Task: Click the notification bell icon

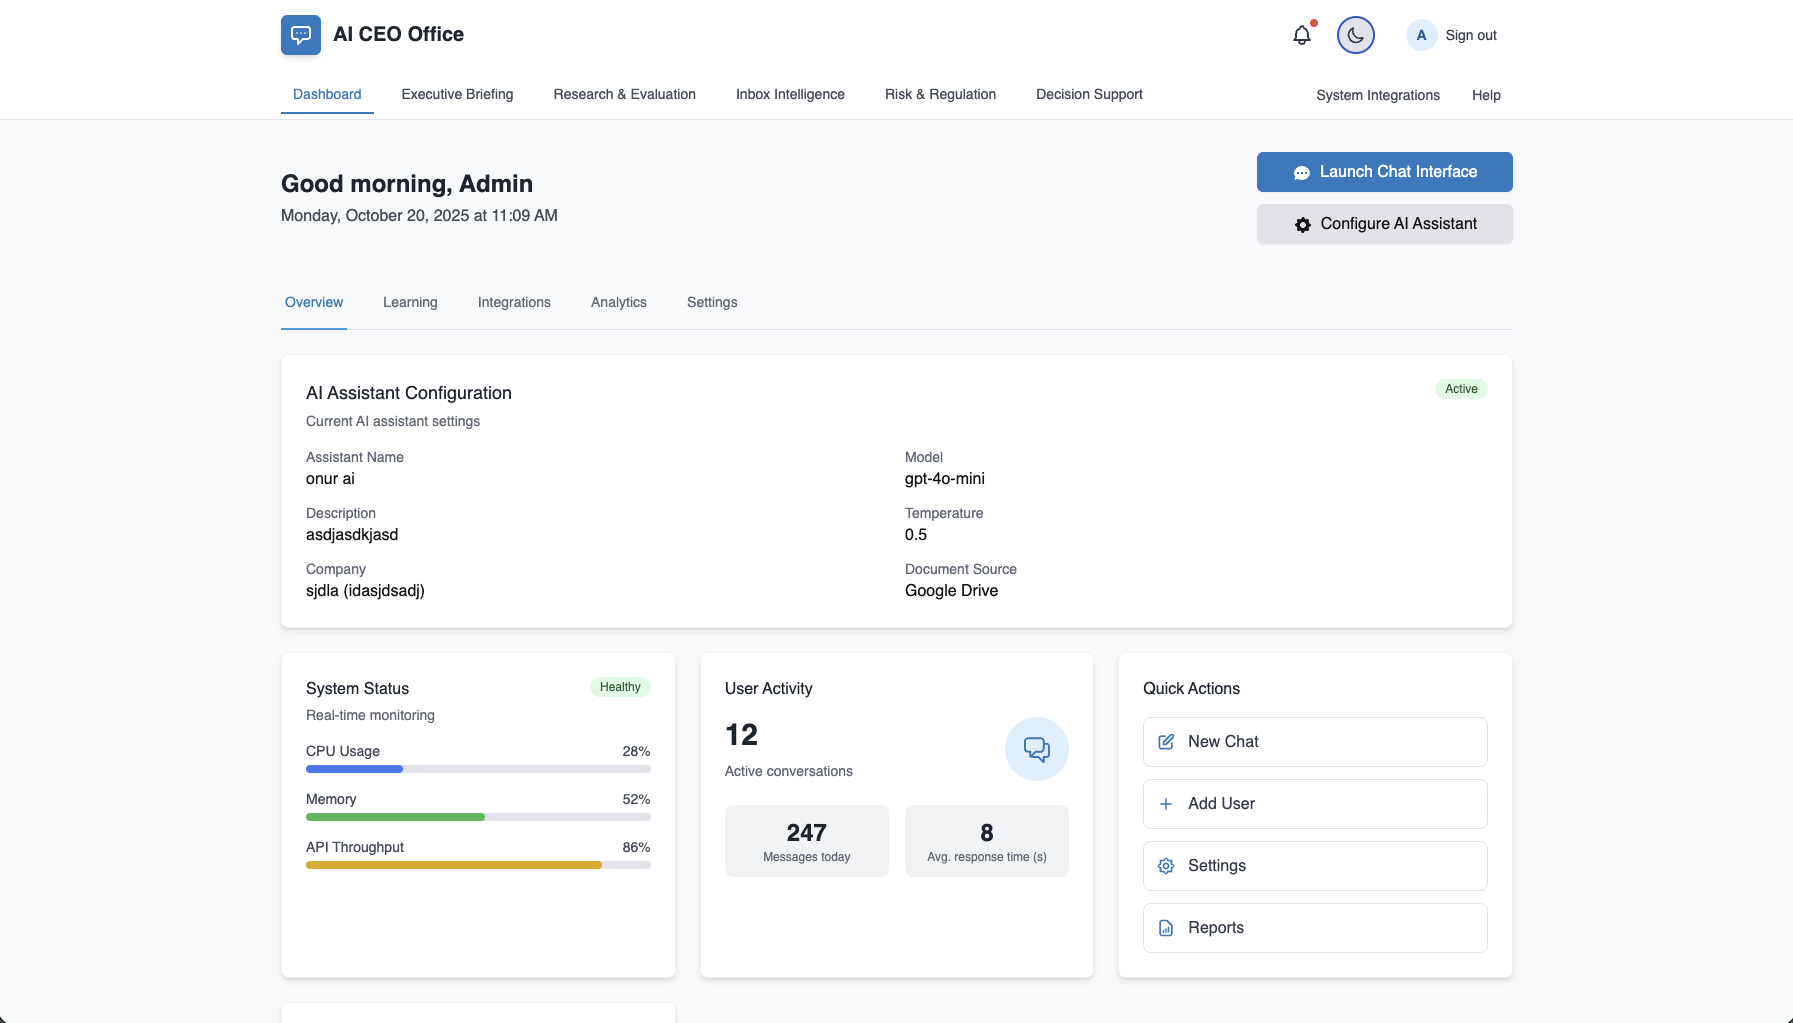Action: (1301, 34)
